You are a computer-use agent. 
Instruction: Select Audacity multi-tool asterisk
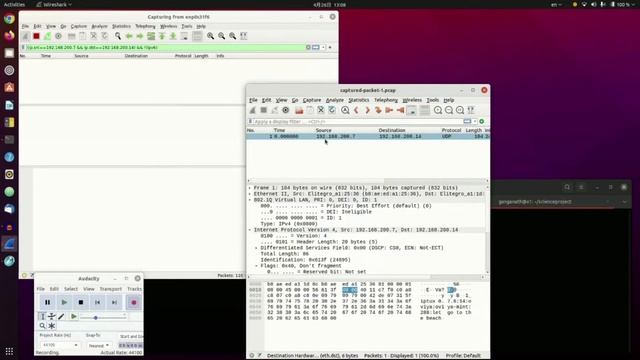[52, 326]
